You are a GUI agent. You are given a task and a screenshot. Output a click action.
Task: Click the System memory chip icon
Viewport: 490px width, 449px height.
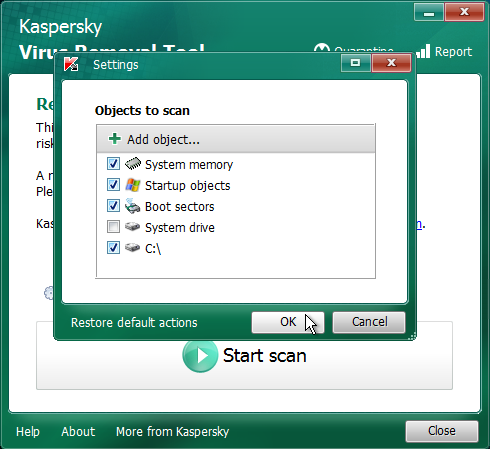click(x=133, y=164)
